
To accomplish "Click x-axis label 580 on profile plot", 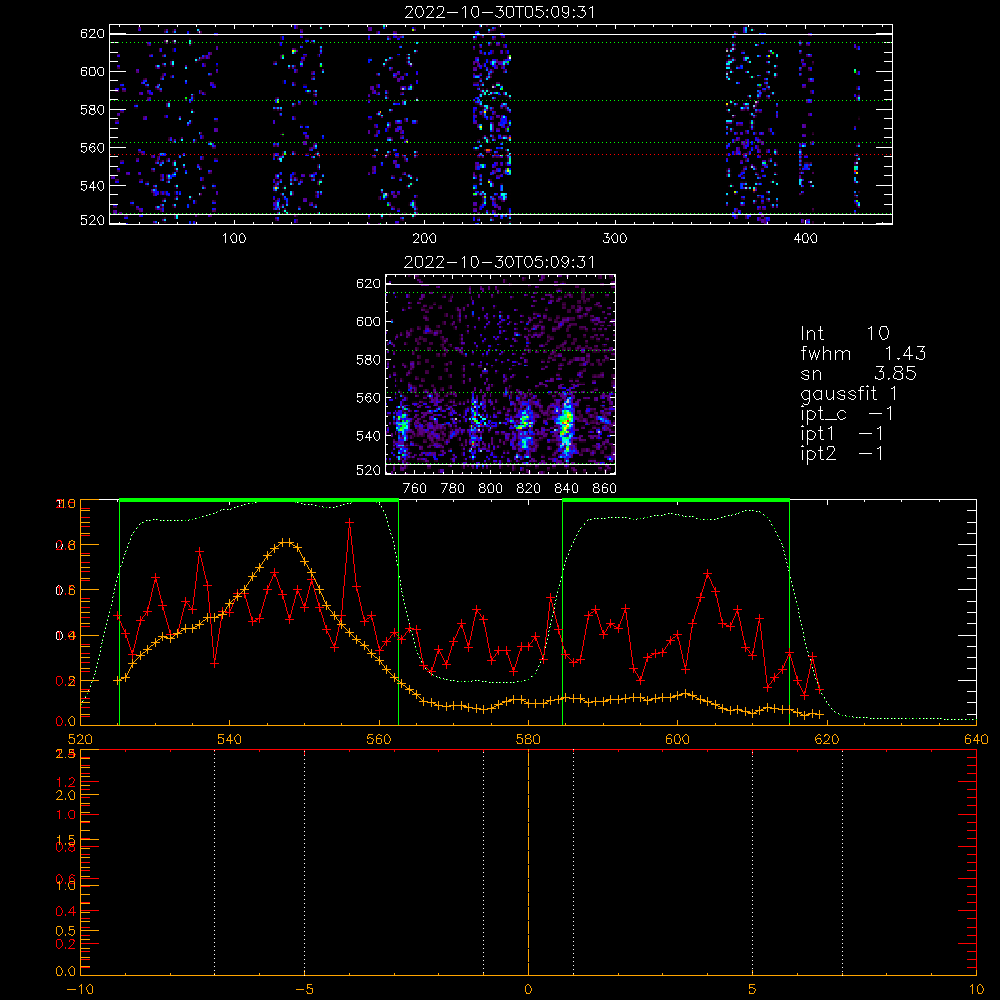I will pyautogui.click(x=529, y=739).
